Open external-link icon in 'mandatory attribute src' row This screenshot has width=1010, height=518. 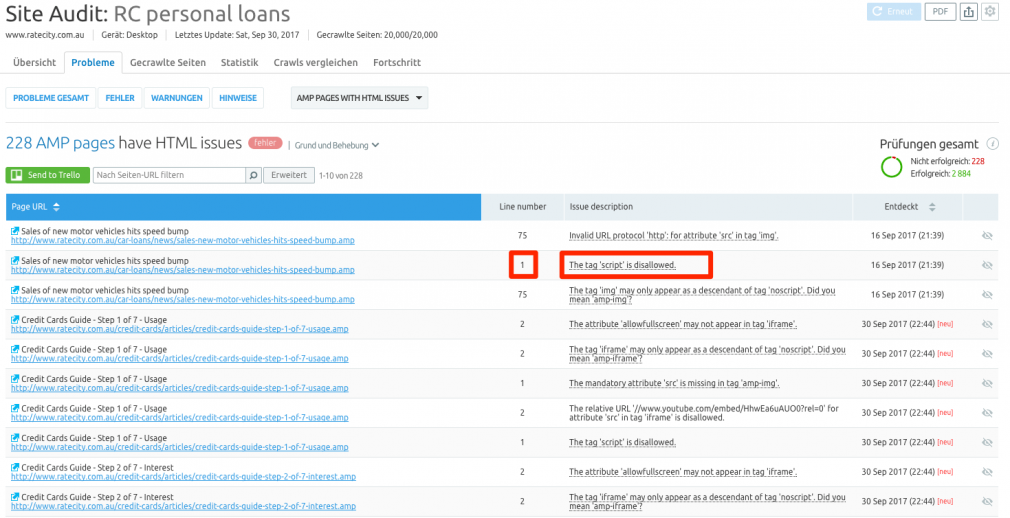15,379
